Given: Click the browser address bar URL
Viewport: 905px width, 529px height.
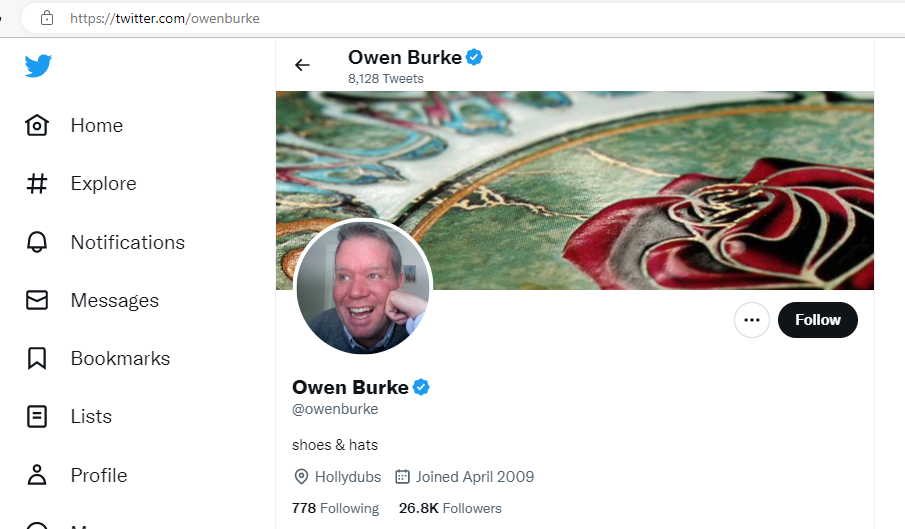Looking at the screenshot, I should click(164, 18).
